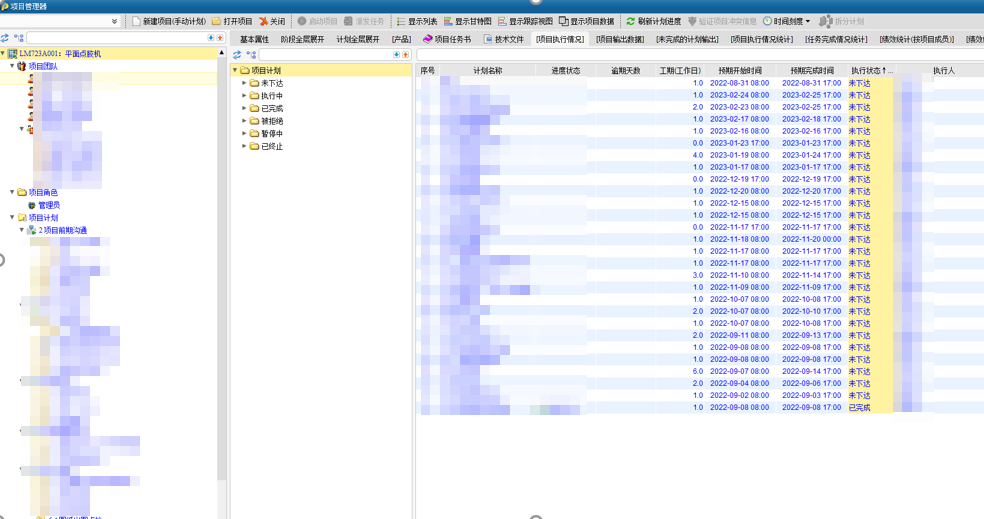This screenshot has height=519, width=984.
Task: Click the 预期完成时间 column header
Action: tap(812, 71)
